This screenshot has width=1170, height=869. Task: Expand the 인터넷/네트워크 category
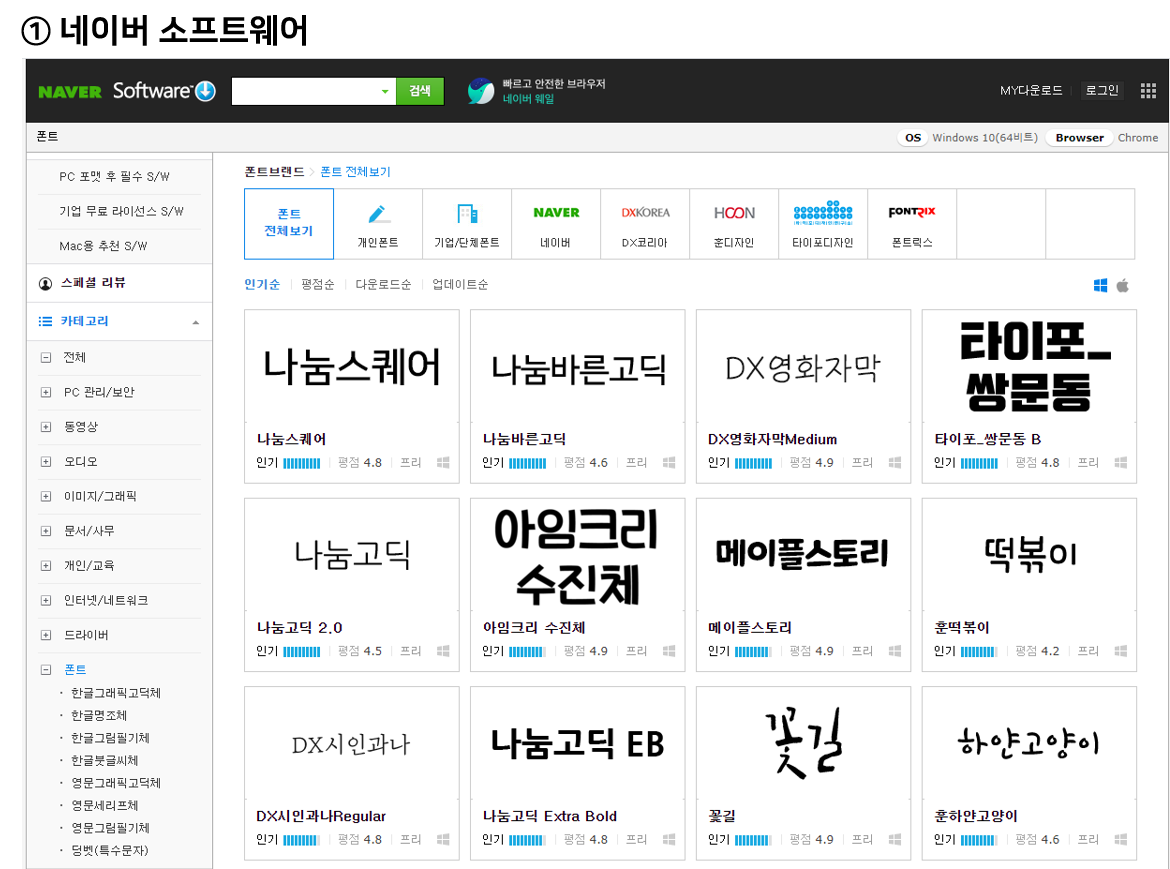coord(46,600)
